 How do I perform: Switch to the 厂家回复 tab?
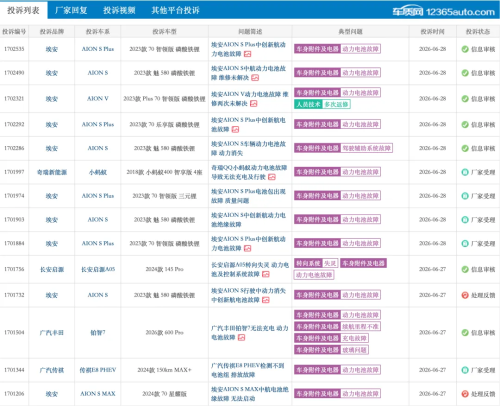(71, 10)
